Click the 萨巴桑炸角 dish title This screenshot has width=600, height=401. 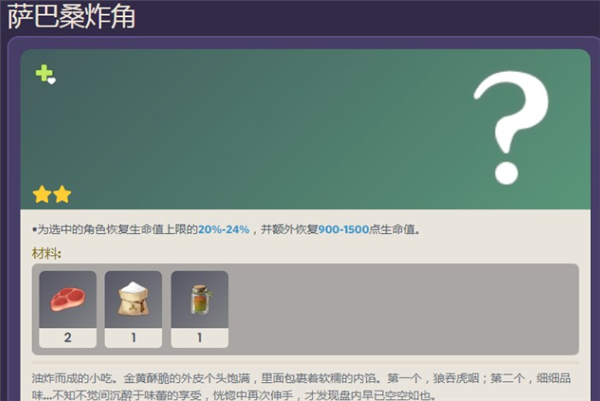pos(71,18)
